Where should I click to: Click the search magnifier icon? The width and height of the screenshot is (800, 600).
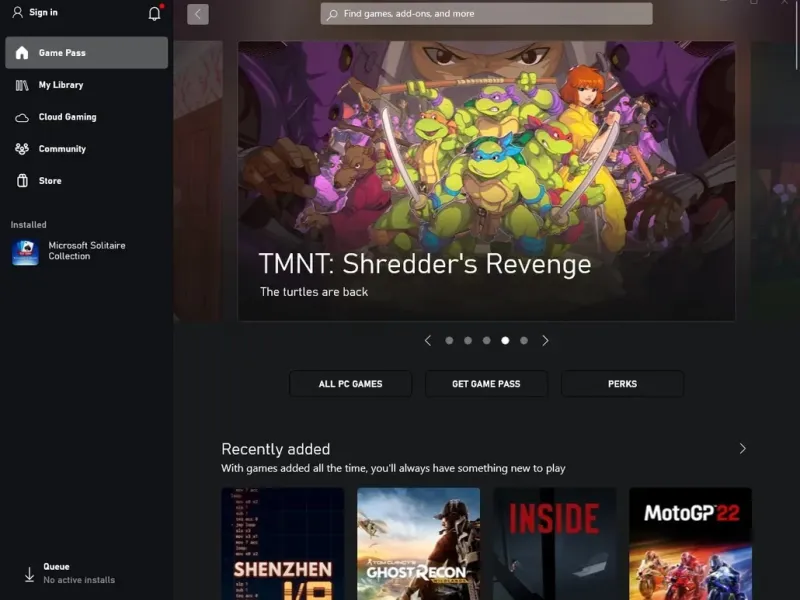[x=332, y=14]
